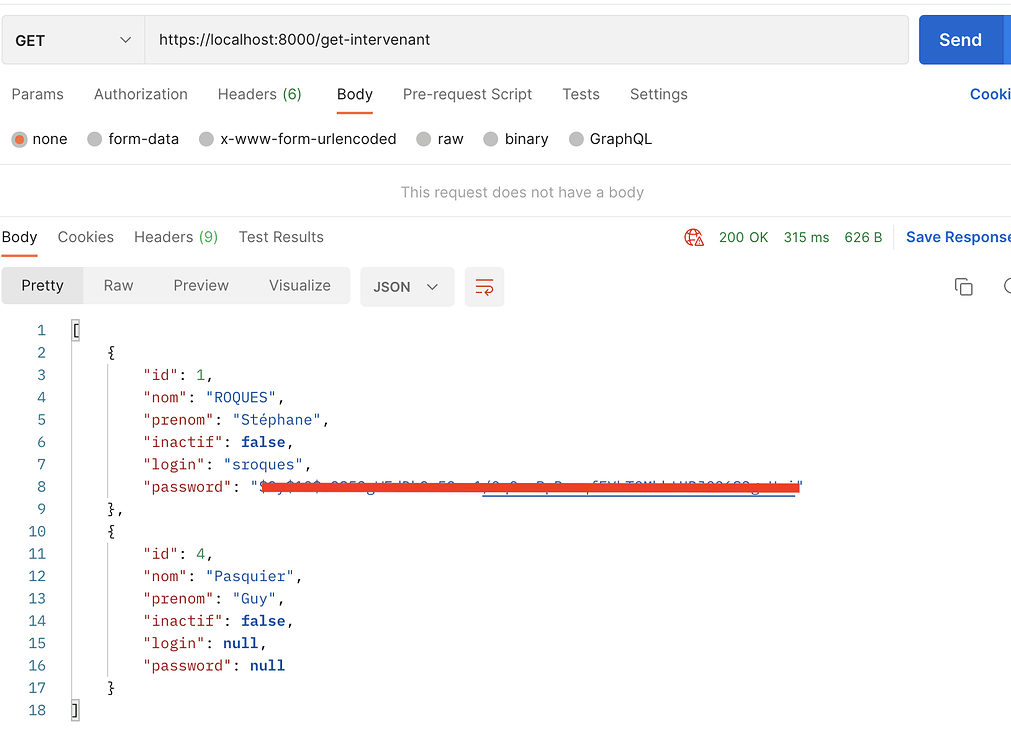Screen dimensions: 1011x750
Task: Copy the response body using the copy icon
Action: point(963,287)
